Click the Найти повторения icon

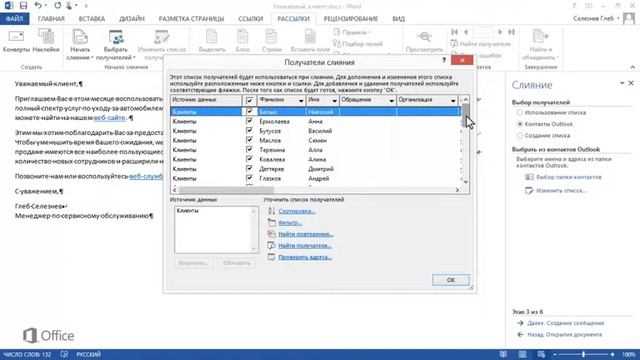pyautogui.click(x=271, y=234)
